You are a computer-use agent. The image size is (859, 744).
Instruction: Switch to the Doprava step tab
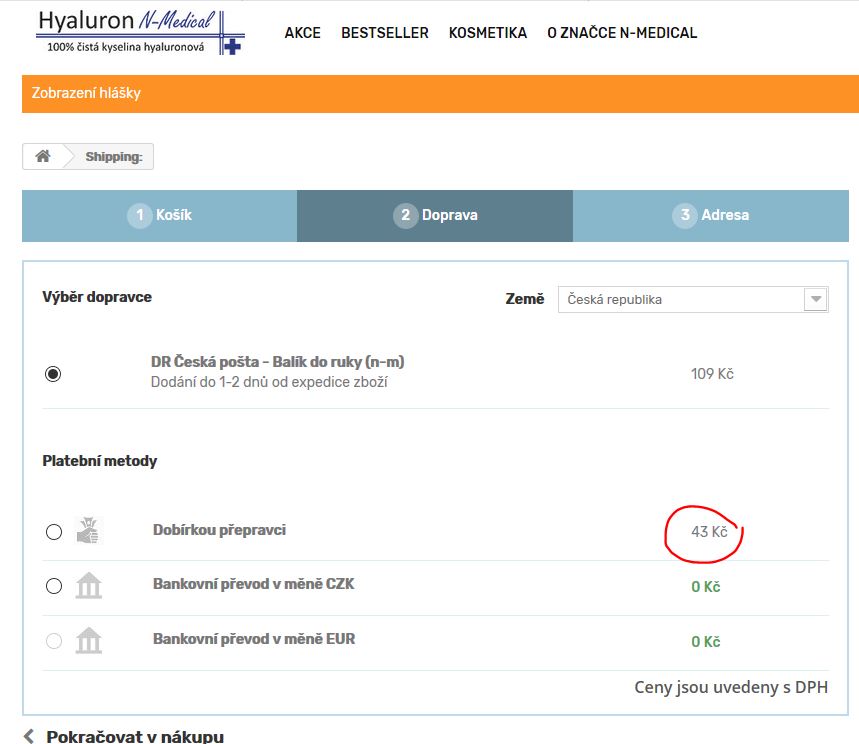click(435, 216)
